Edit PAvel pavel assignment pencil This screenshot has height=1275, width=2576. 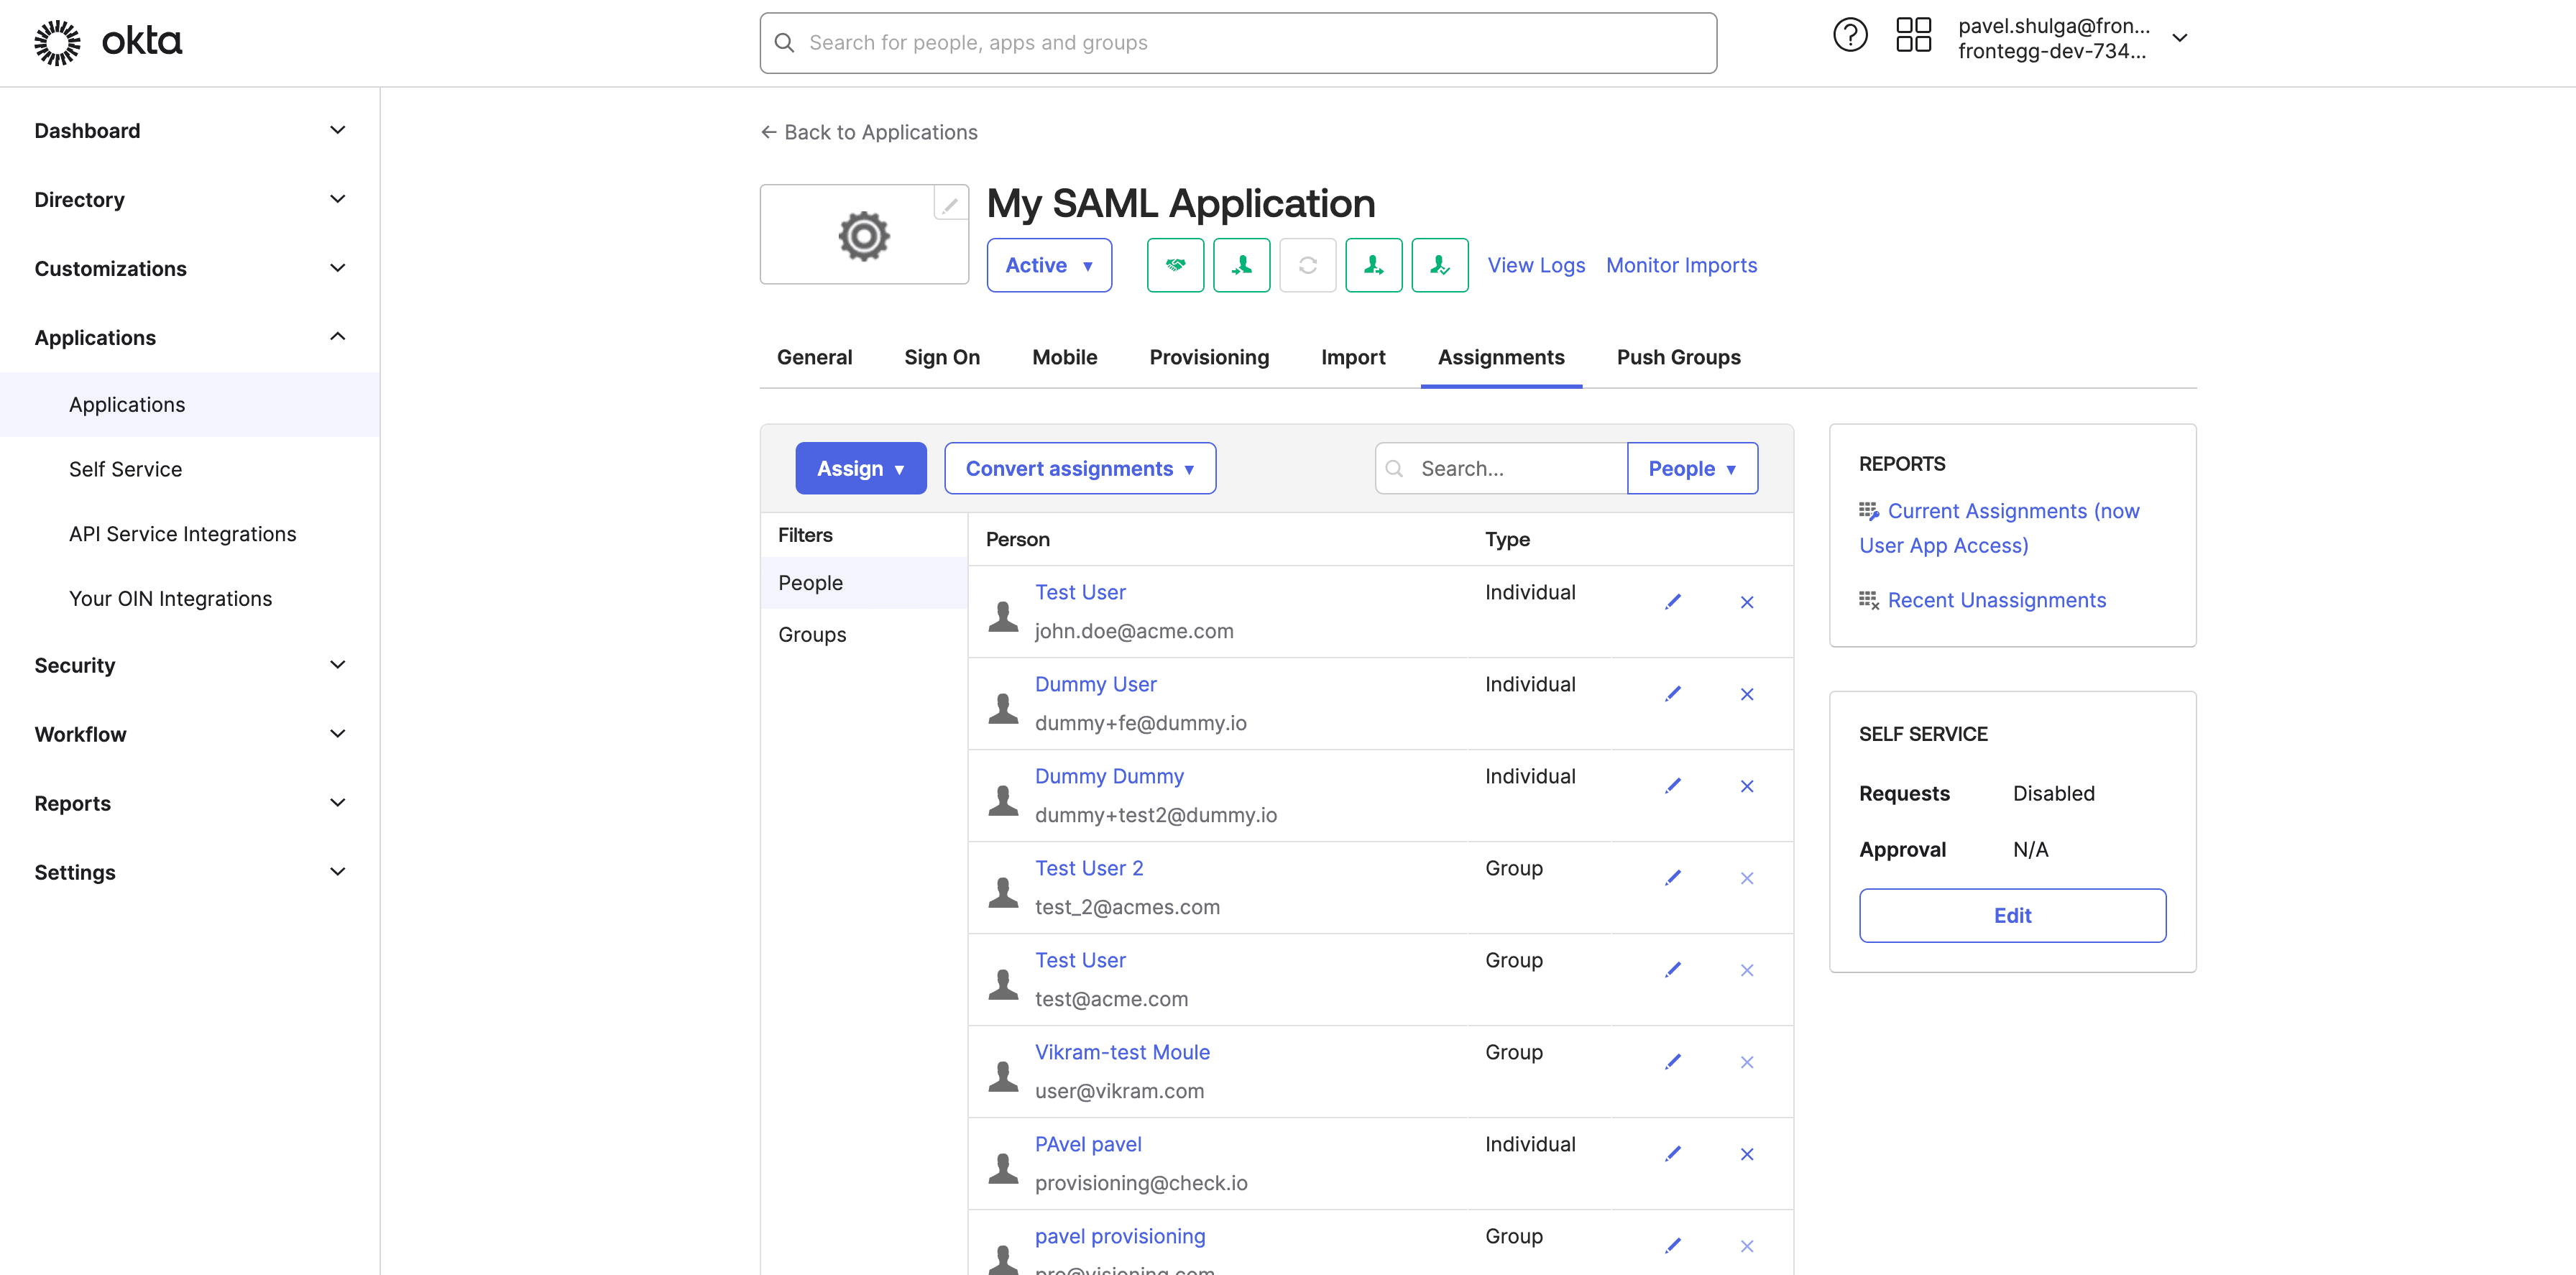[1673, 1154]
